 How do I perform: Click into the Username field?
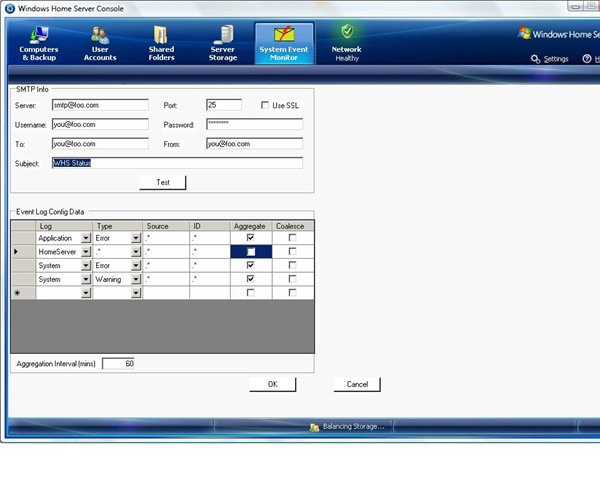(x=100, y=124)
